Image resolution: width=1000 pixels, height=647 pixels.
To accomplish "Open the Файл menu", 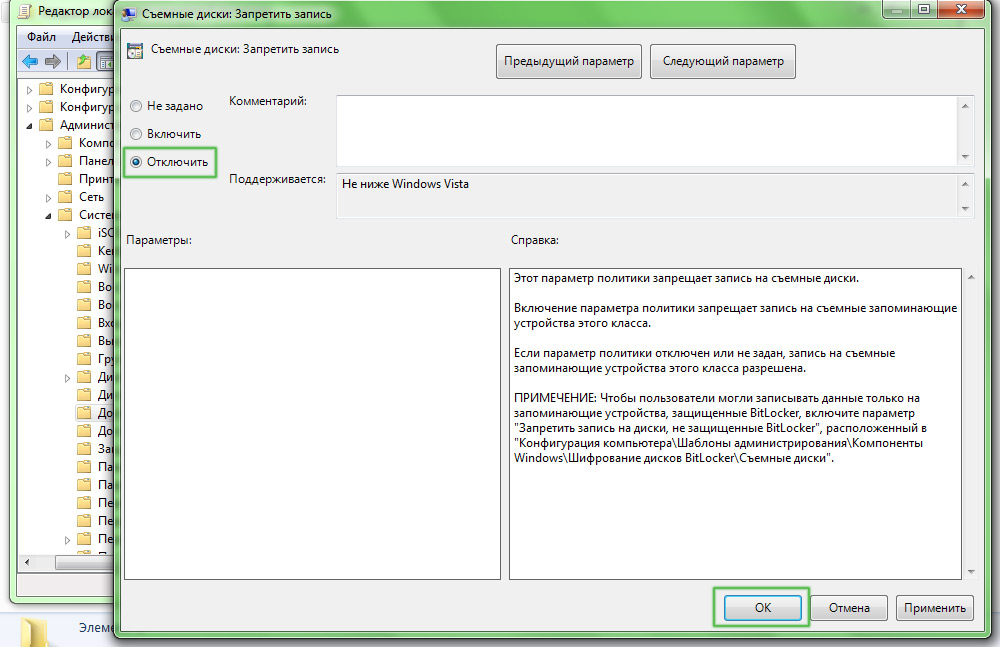I will [x=41, y=37].
